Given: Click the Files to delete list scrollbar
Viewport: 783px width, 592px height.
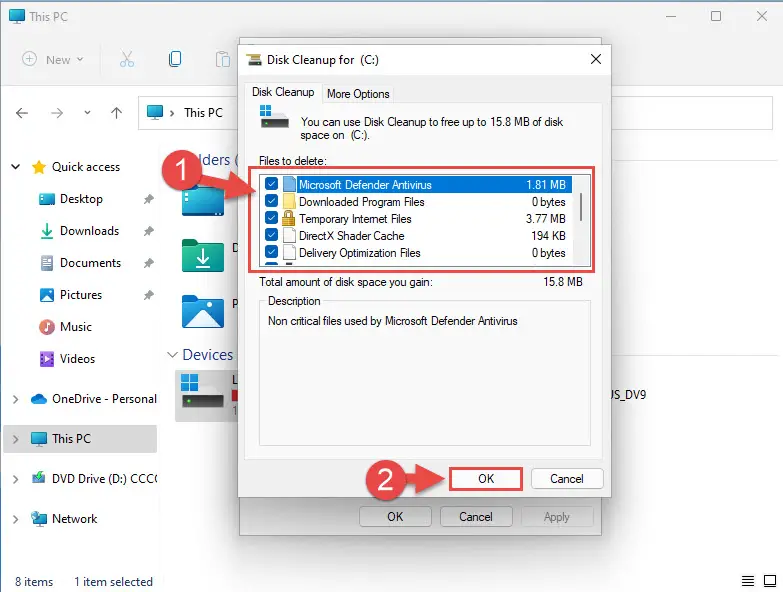Looking at the screenshot, I should point(581,207).
